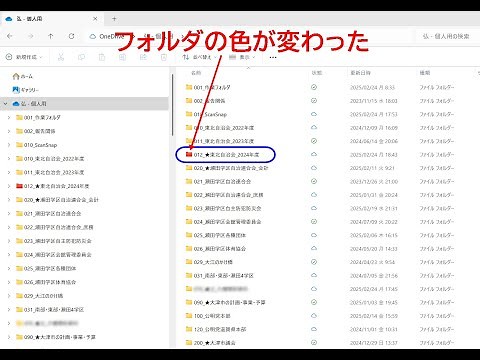Viewport: 480px width, 360px height.
Task: Click the Home icon in navigation pane
Action: tap(16, 76)
